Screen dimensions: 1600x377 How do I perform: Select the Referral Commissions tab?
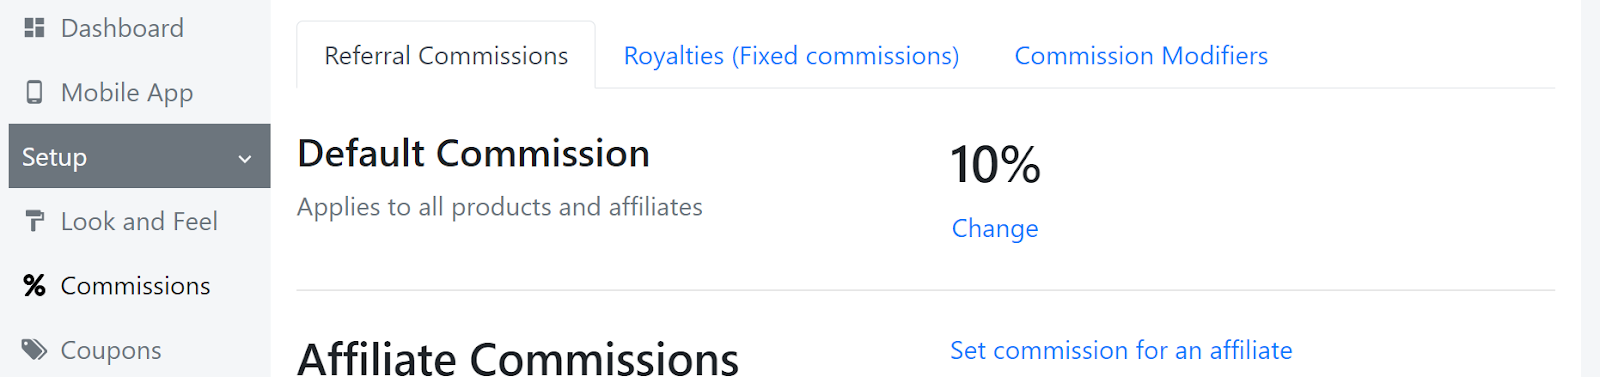point(446,56)
